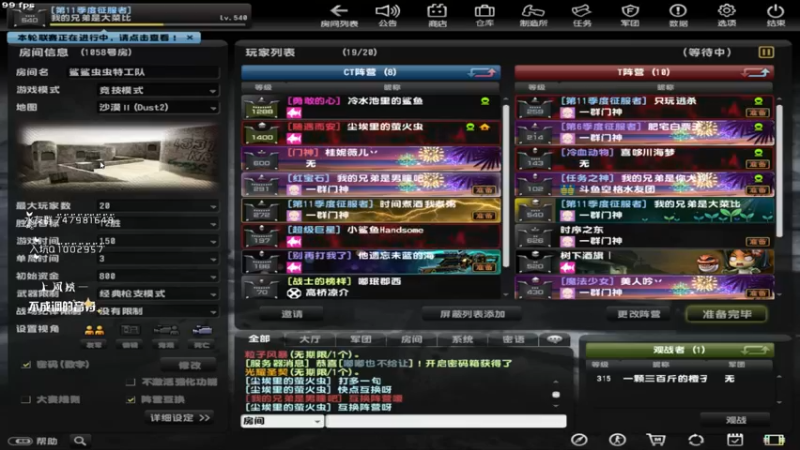
Task: Click the 修改 modify password button
Action: 189,365
